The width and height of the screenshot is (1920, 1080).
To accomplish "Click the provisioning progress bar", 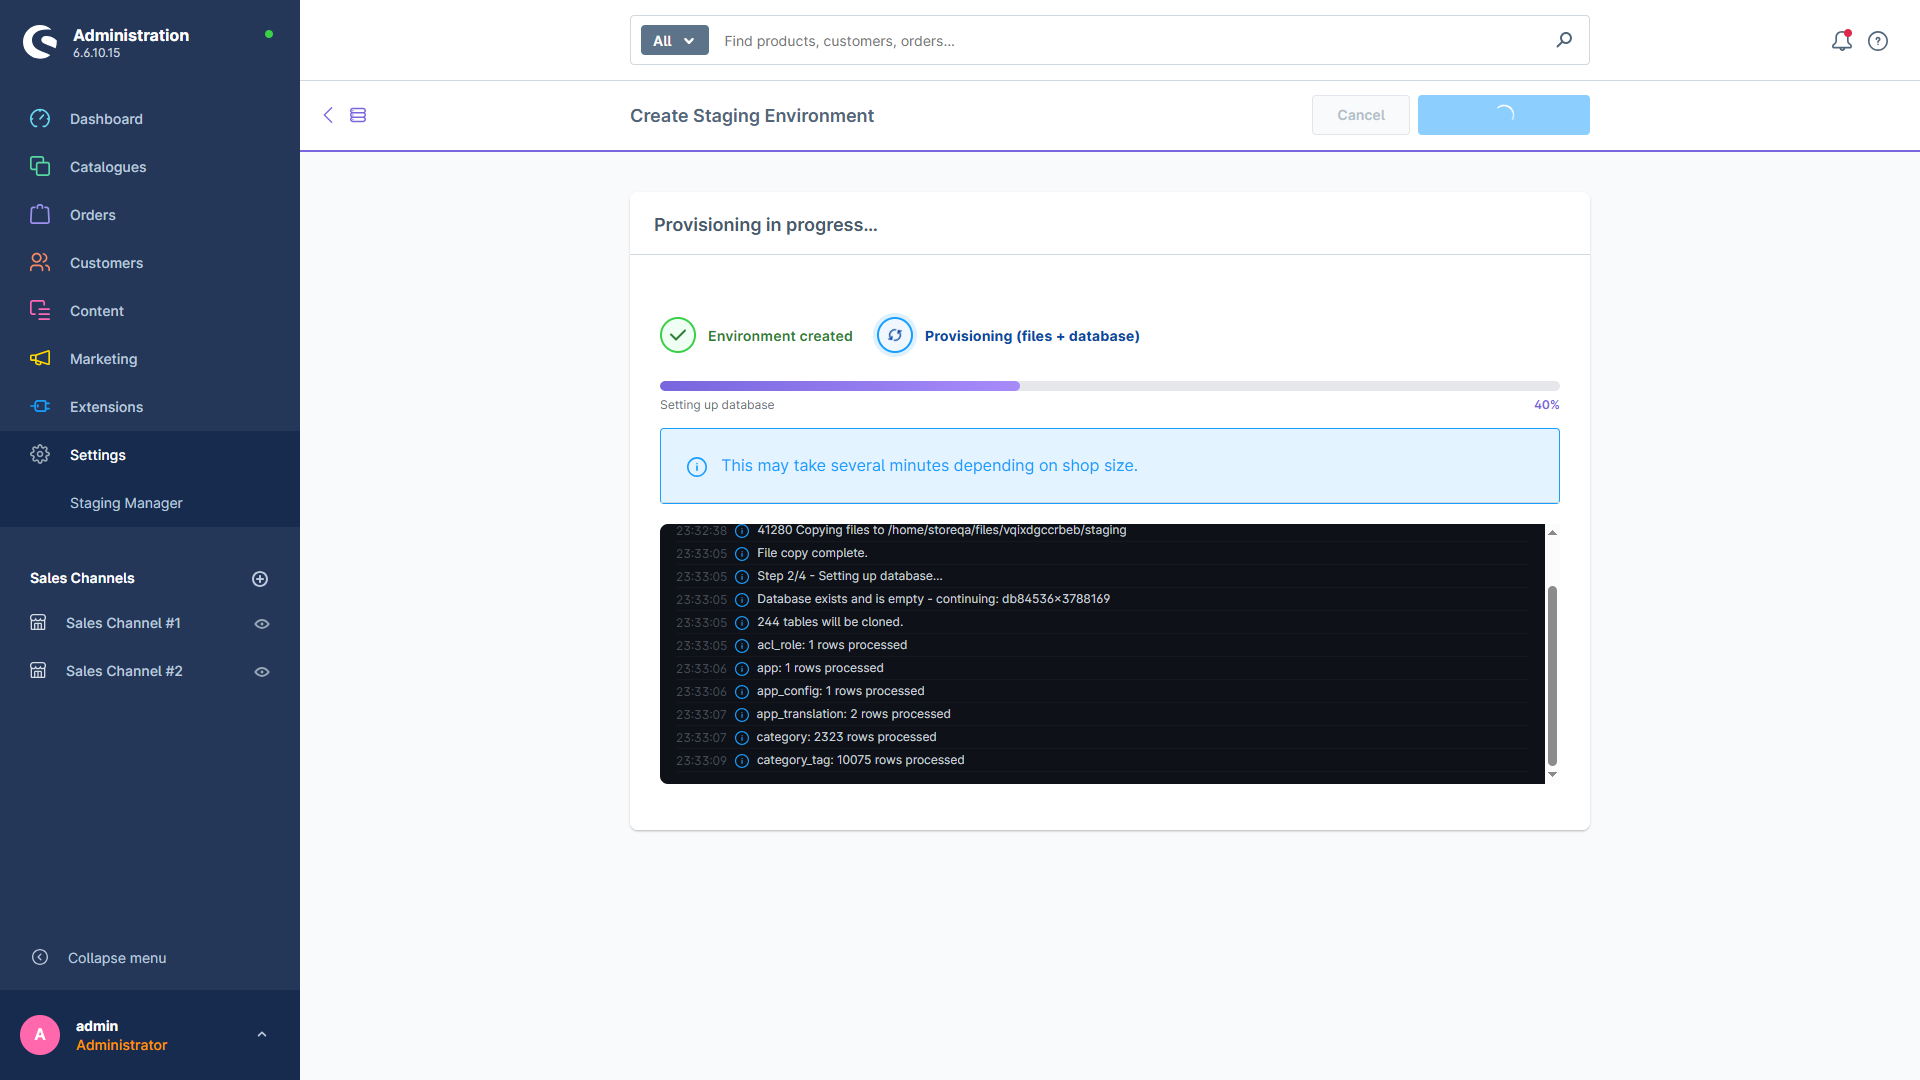I will tap(1110, 386).
